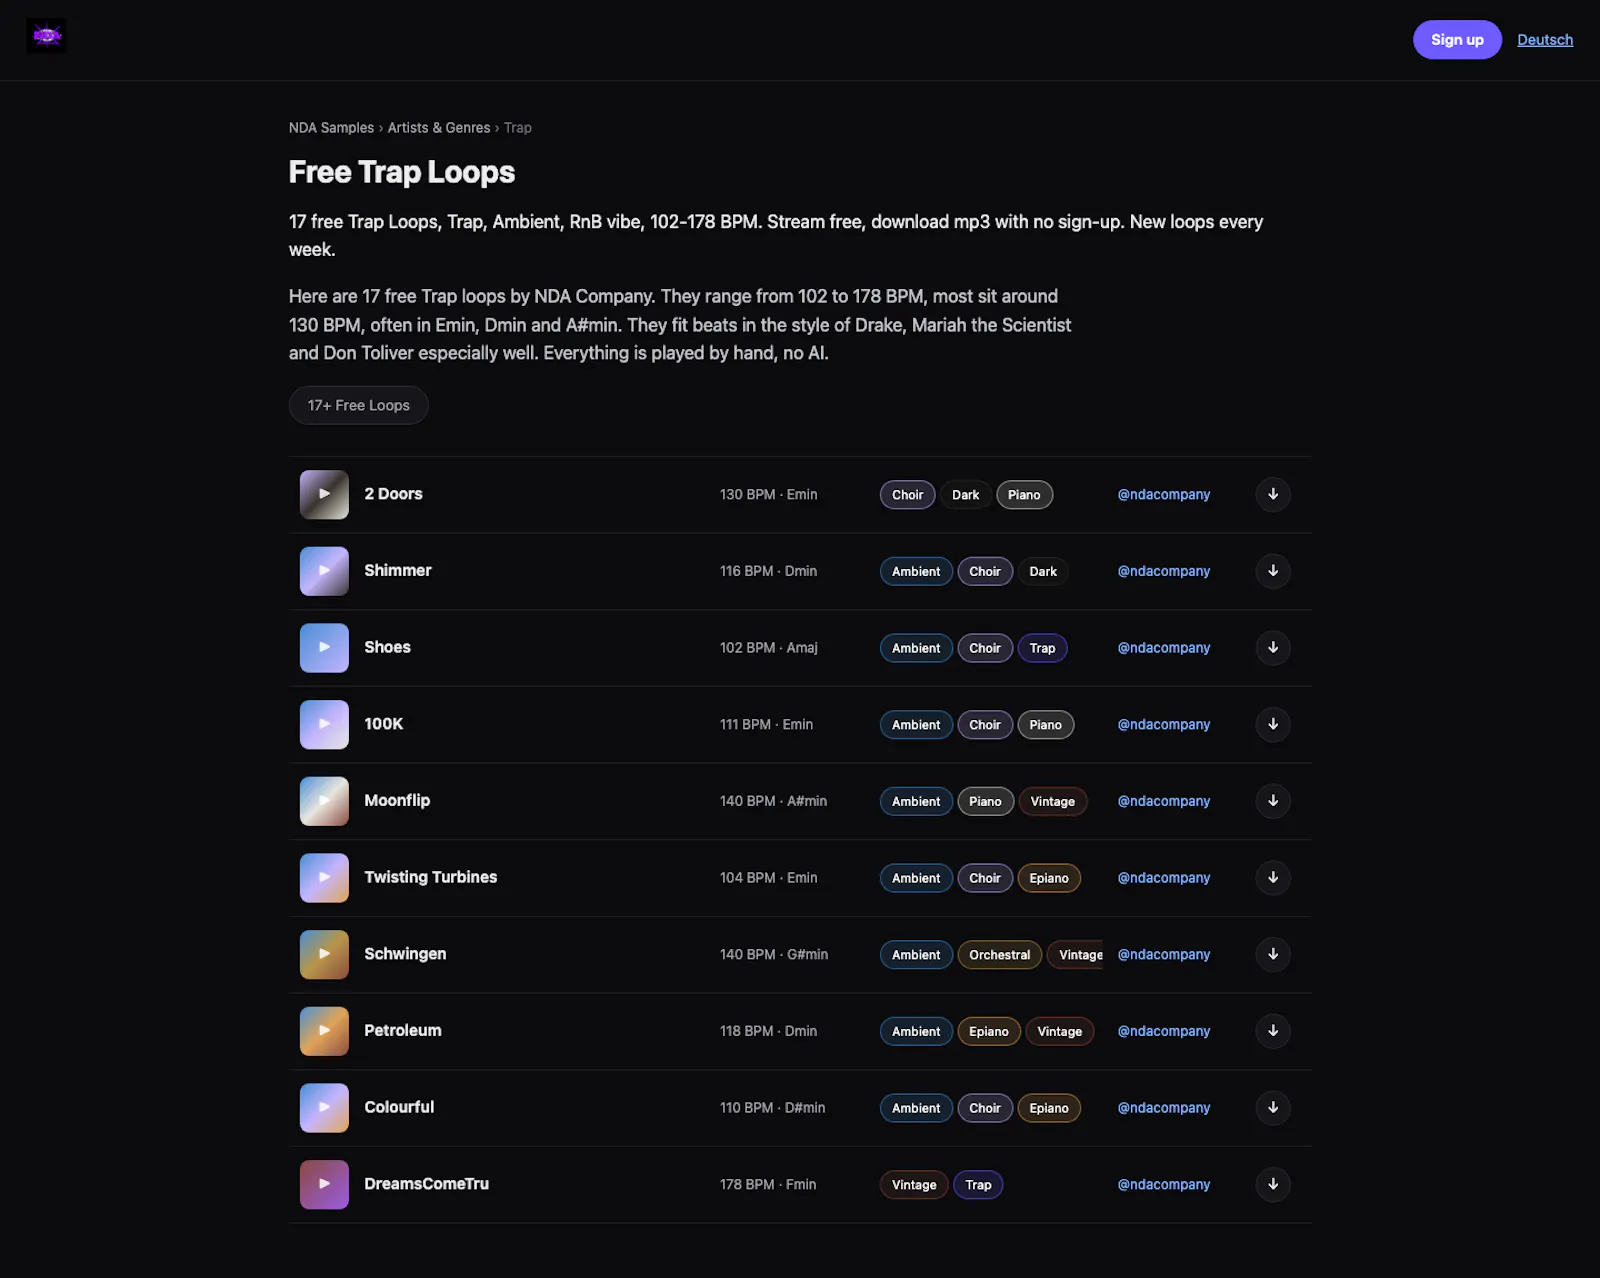The width and height of the screenshot is (1600, 1278).
Task: Go to Artists & Genres breadcrumb
Action: point(439,128)
